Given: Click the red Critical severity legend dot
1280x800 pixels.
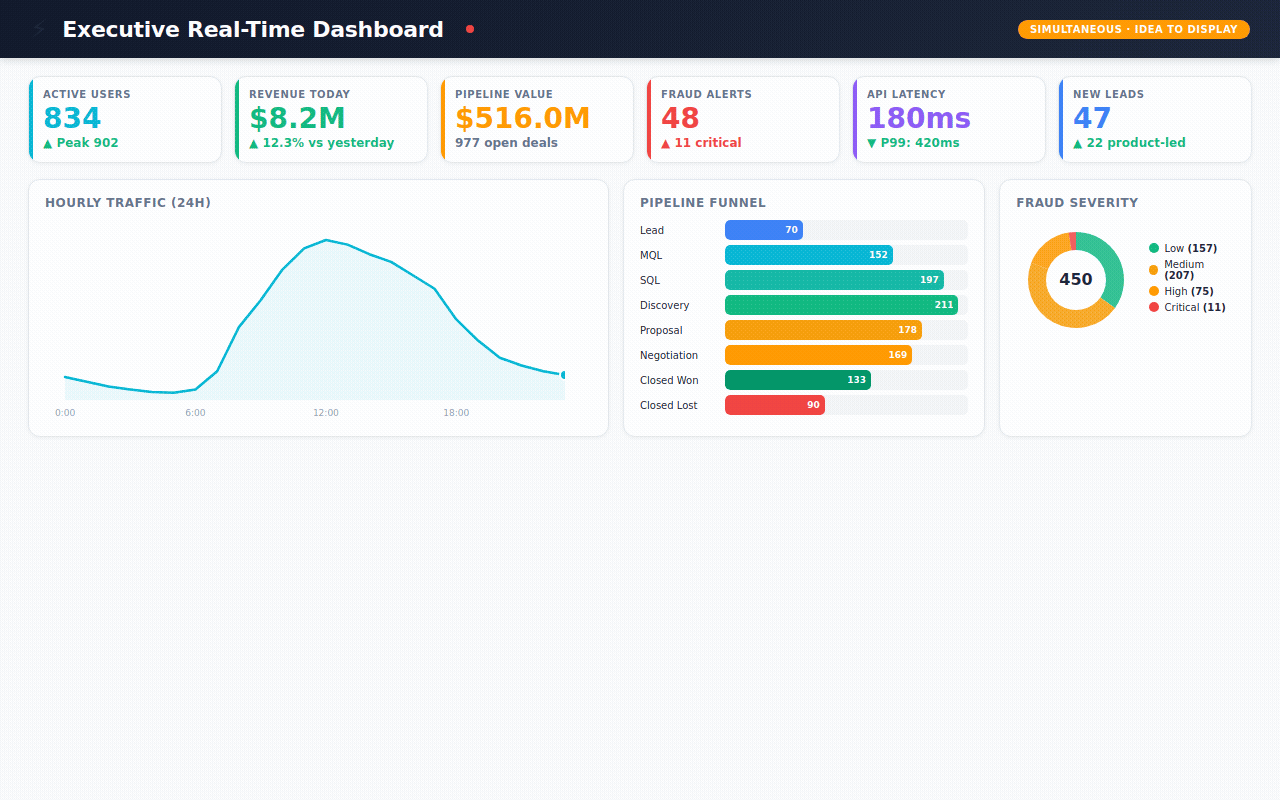Looking at the screenshot, I should pyautogui.click(x=1154, y=307).
